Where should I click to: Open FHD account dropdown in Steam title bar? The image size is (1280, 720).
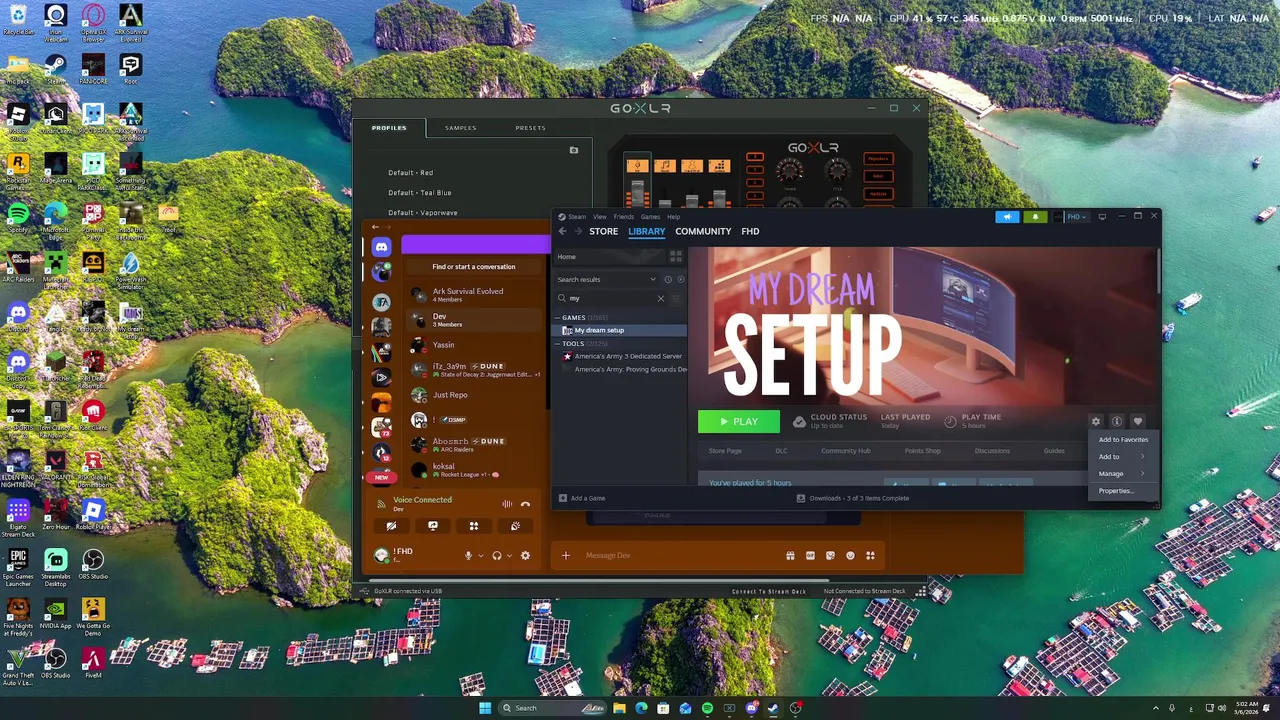pos(1075,216)
